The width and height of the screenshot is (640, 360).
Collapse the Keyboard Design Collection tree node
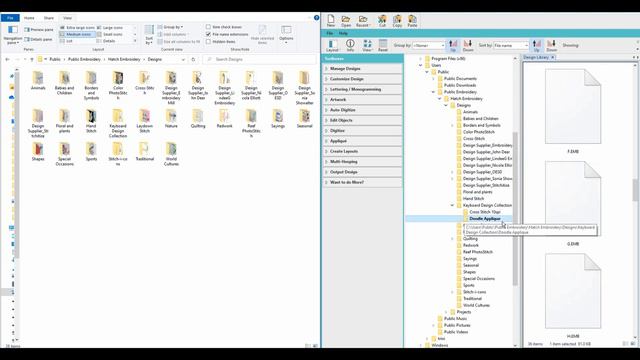(452, 205)
